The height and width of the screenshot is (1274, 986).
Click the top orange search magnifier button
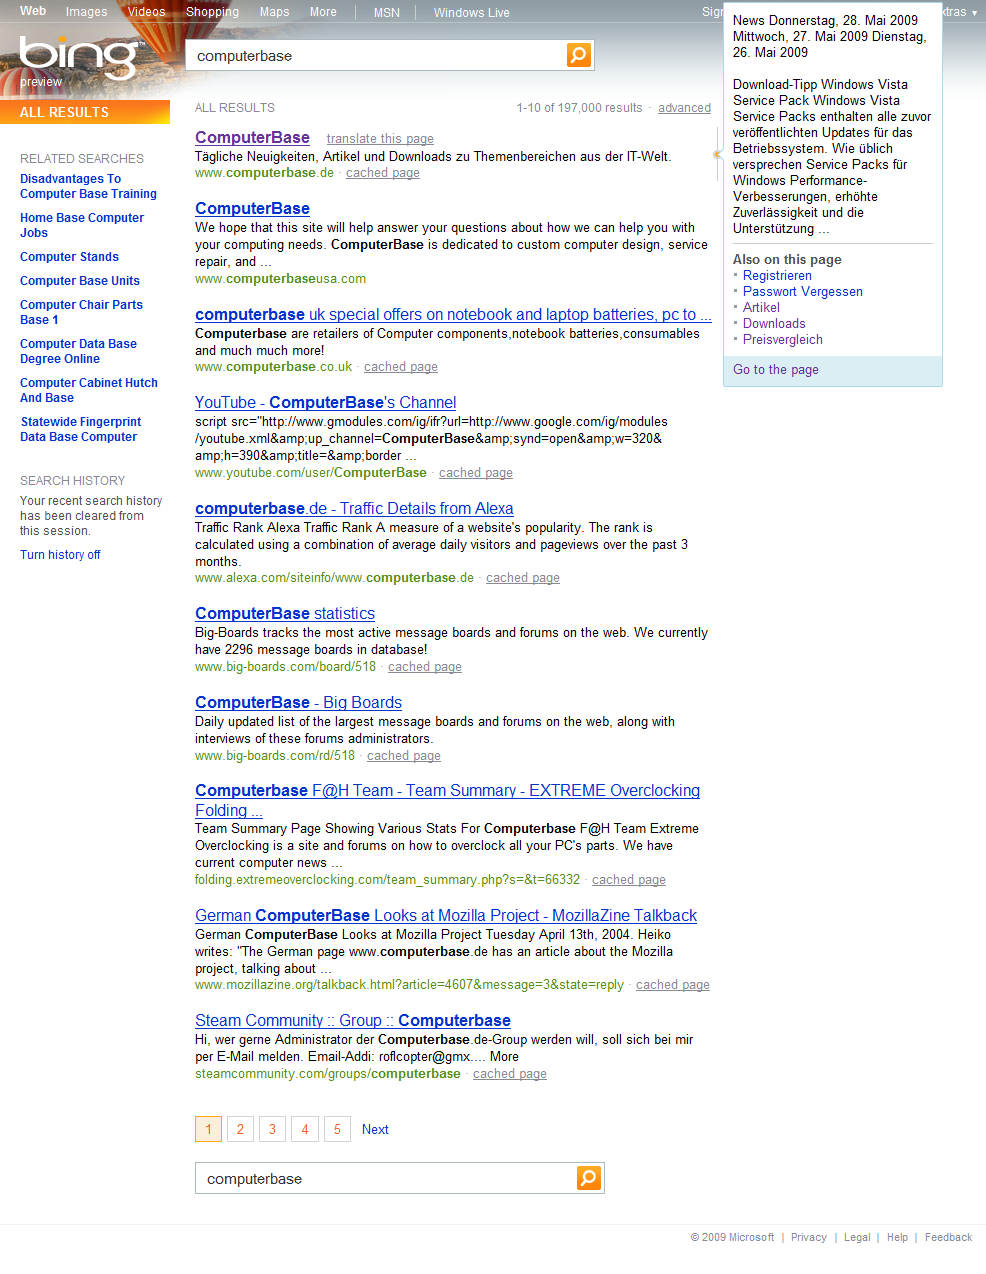coord(579,55)
